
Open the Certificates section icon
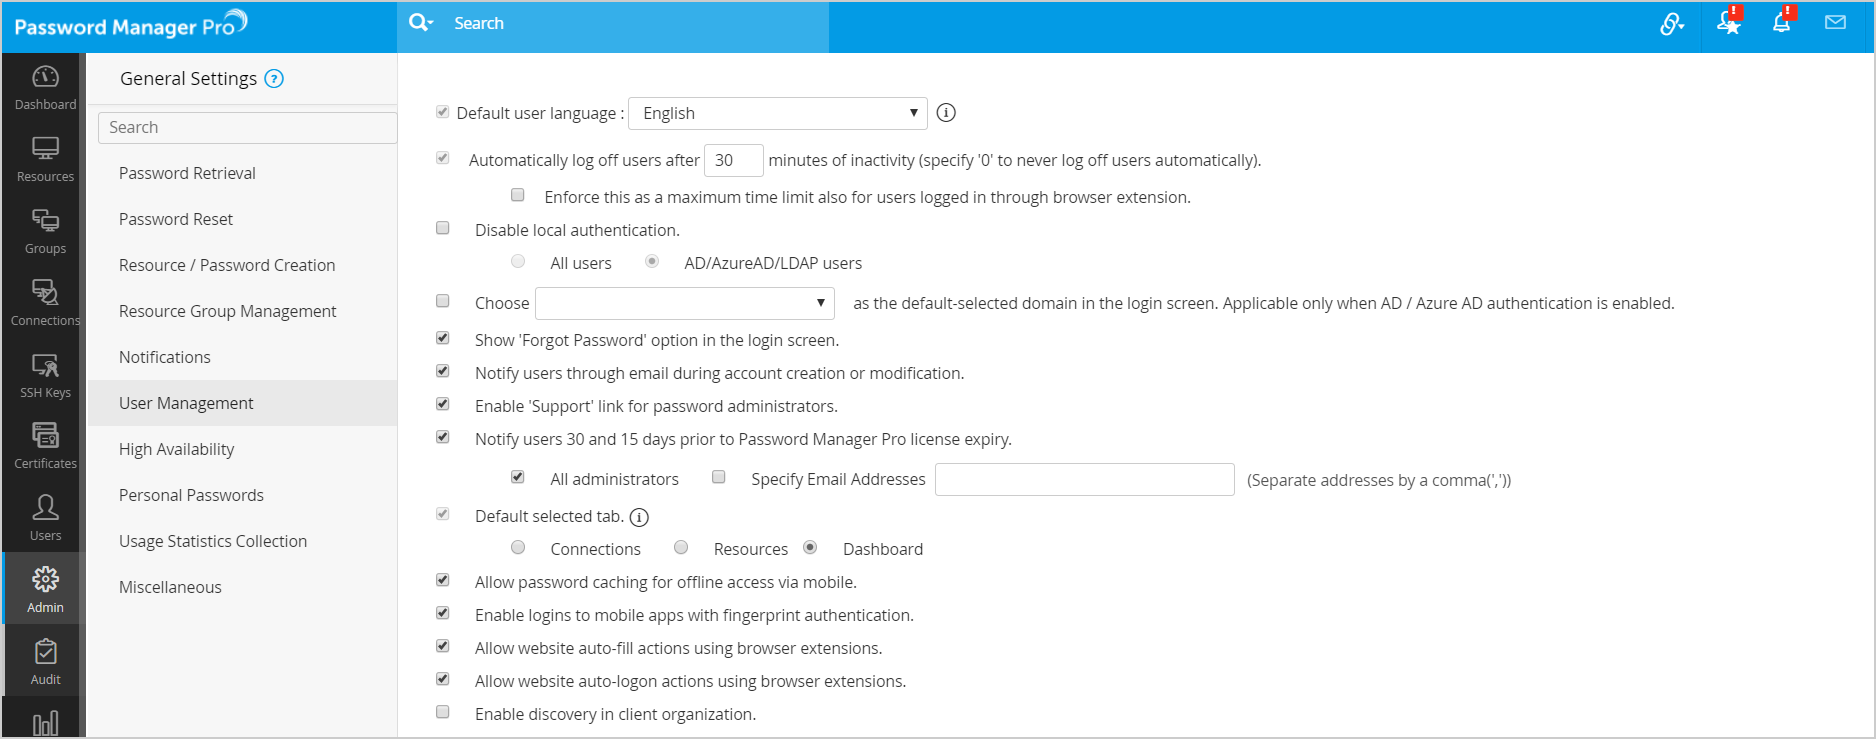pos(45,446)
